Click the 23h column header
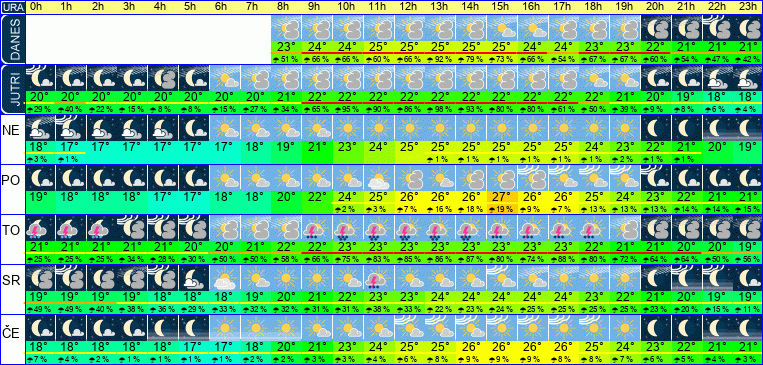Screen dimensions: 763x365 point(748,7)
